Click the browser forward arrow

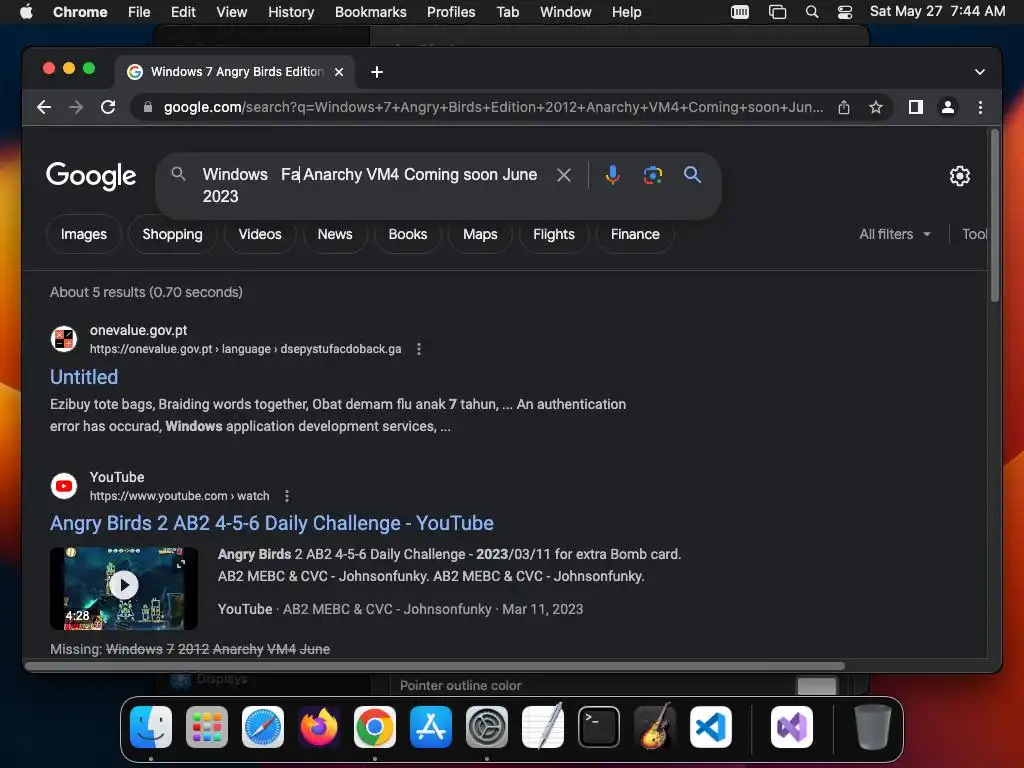tap(76, 107)
